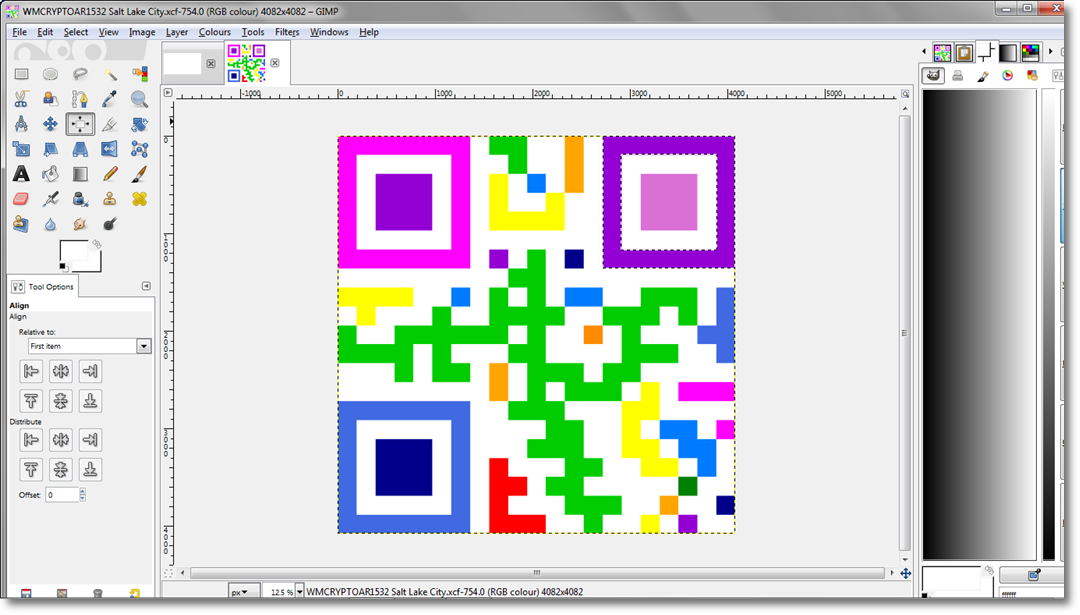Open the Select menu
The image size is (1080, 615).
(76, 32)
